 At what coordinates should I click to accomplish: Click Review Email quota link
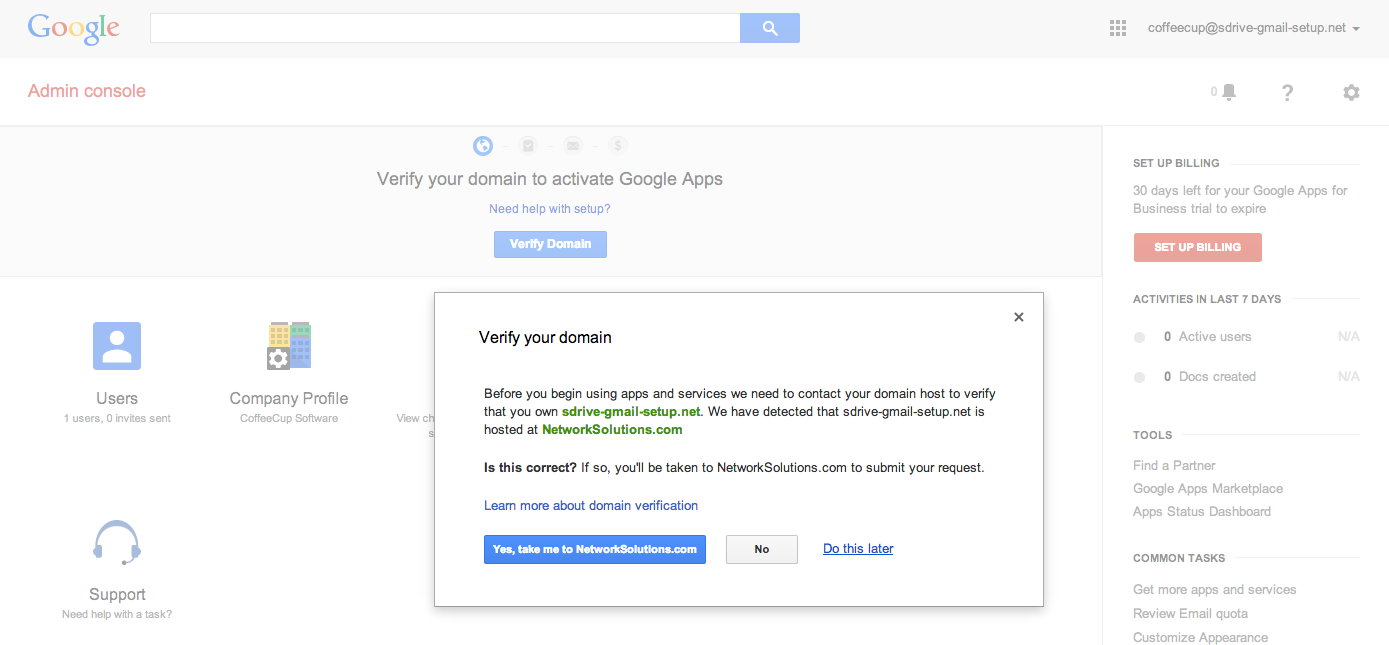(1190, 613)
